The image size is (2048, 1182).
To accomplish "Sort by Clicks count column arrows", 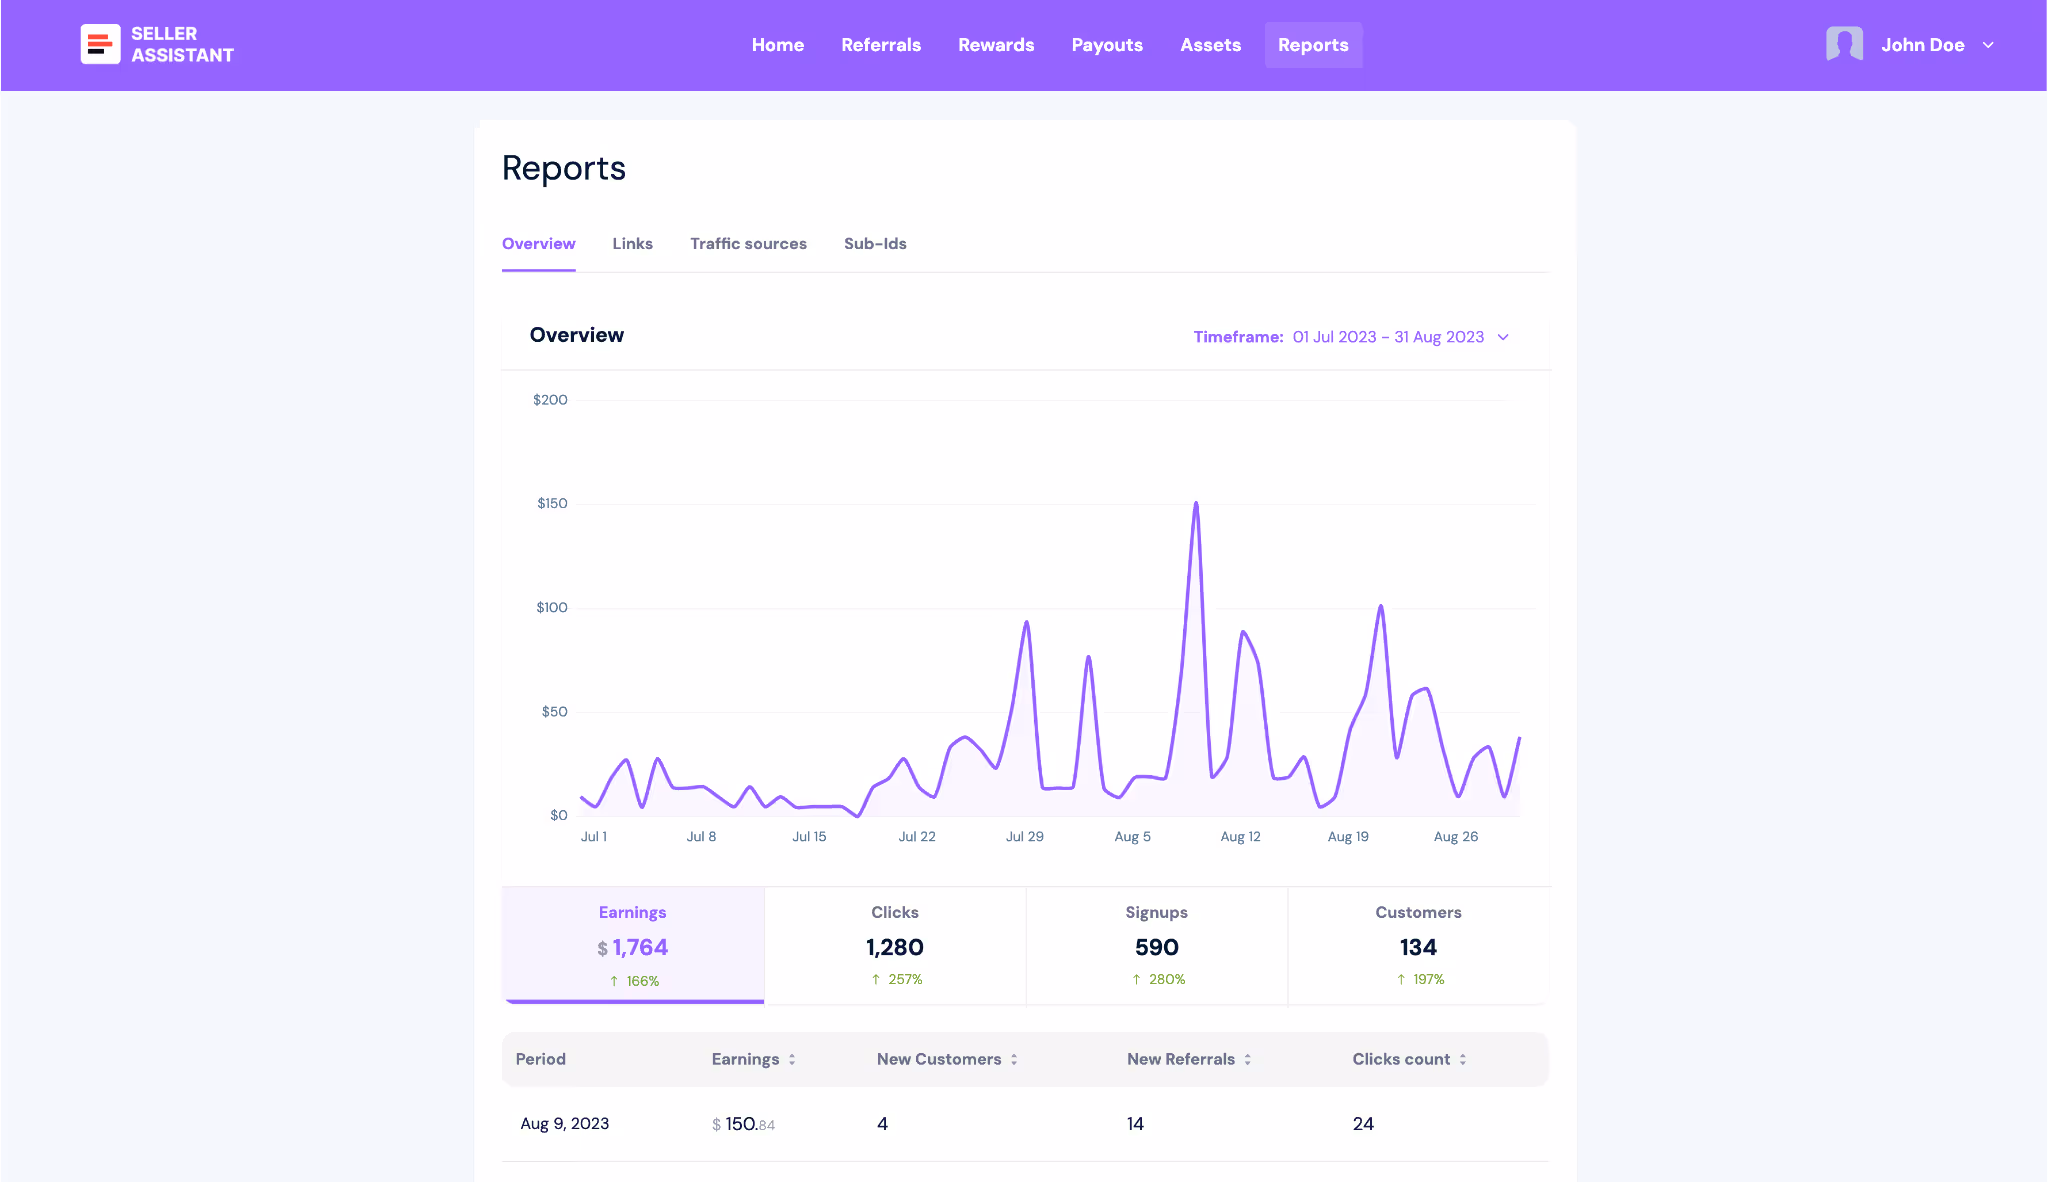I will tap(1463, 1059).
